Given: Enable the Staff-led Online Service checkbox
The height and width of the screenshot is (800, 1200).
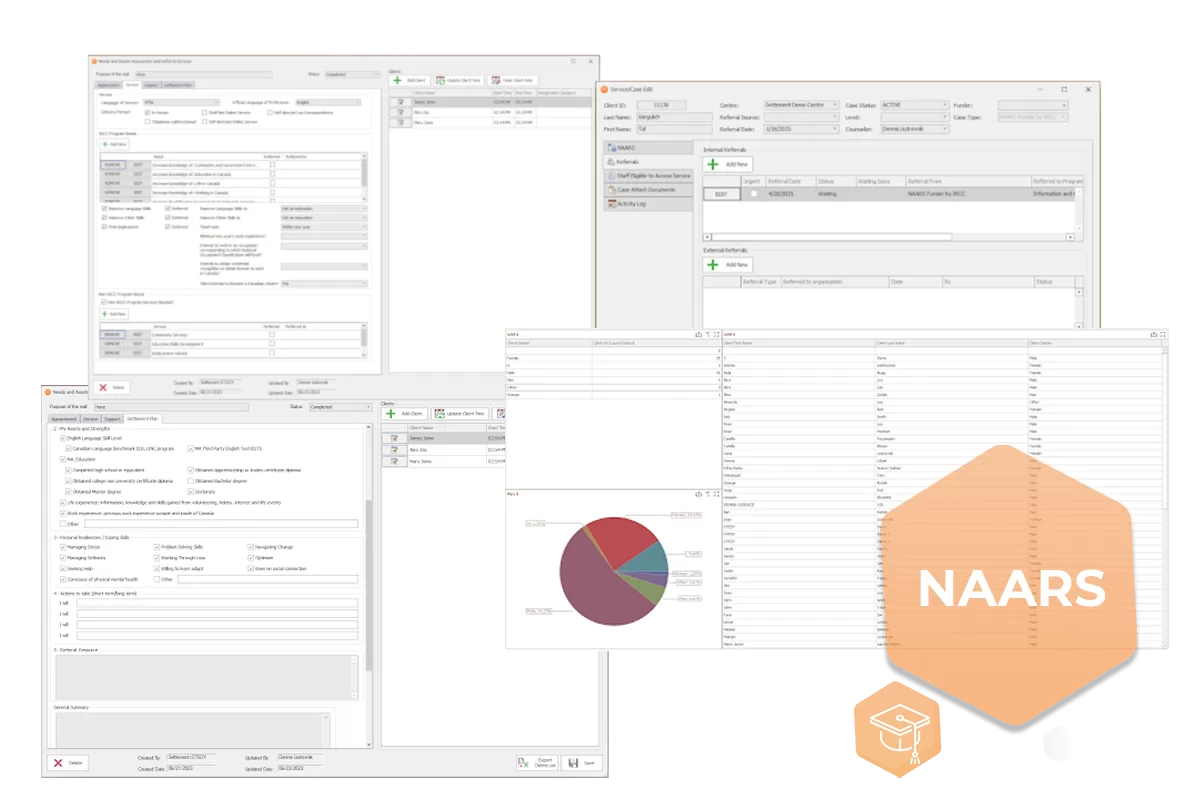Looking at the screenshot, I should pyautogui.click(x=204, y=113).
